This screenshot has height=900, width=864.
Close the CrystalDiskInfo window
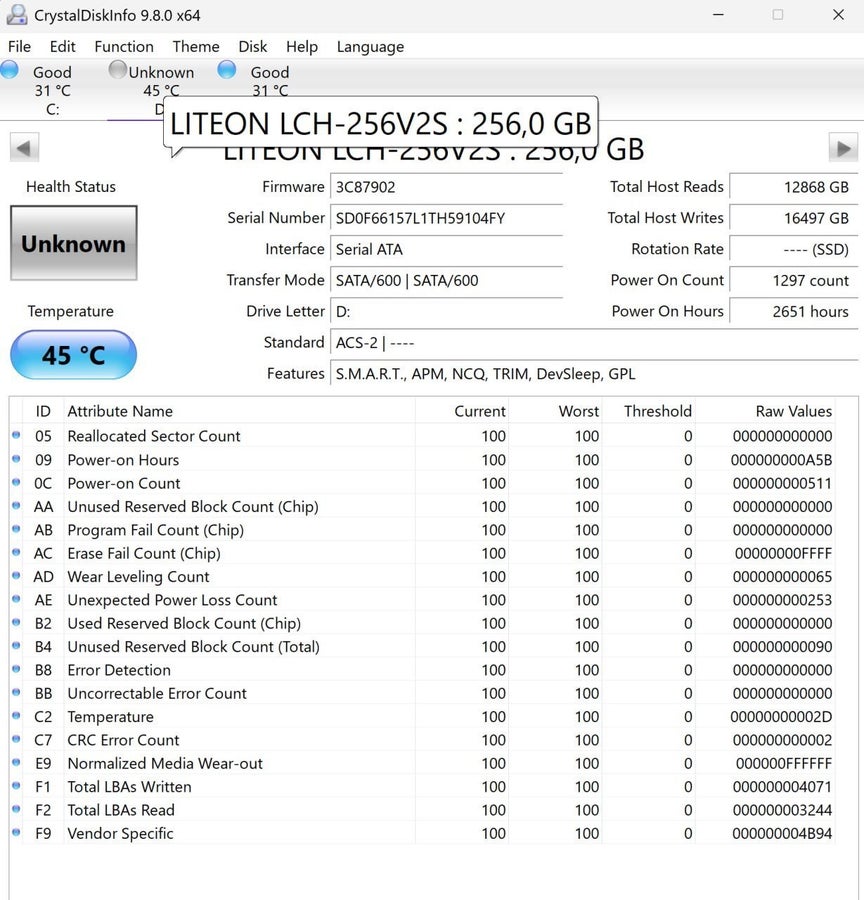point(838,14)
